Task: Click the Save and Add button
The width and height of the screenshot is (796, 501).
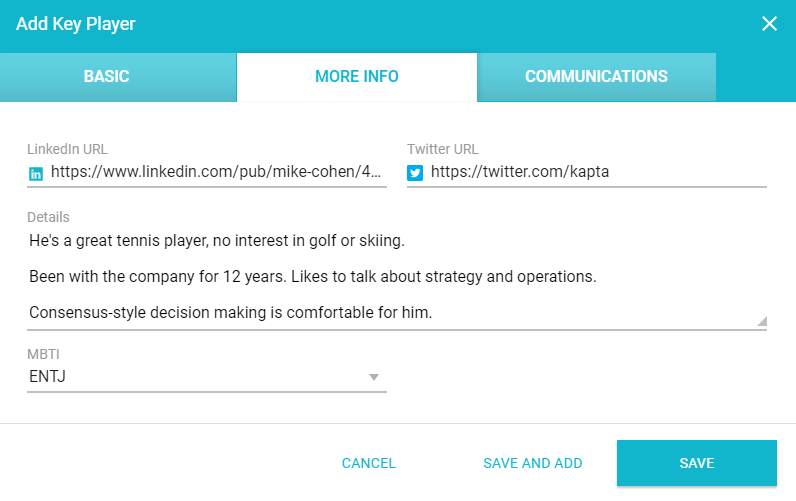Action: tap(532, 463)
